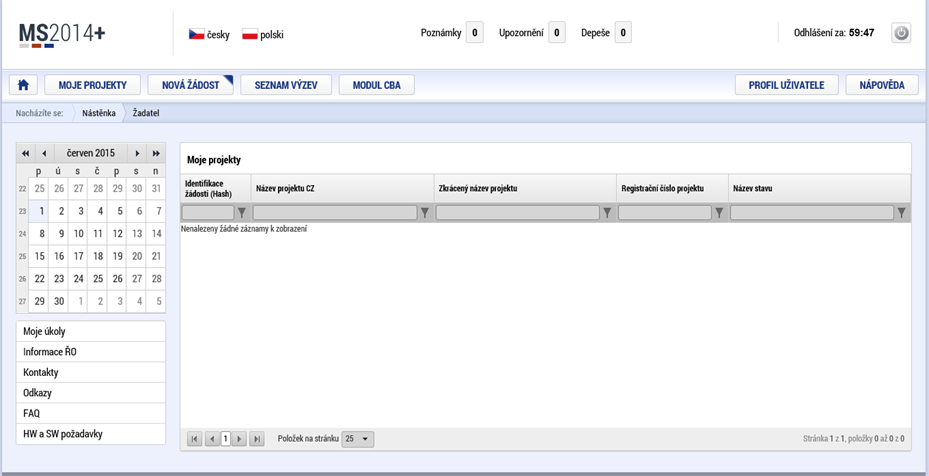Sort by Registrační číslo projektu column header
Image resolution: width=929 pixels, height=476 pixels.
tap(672, 189)
